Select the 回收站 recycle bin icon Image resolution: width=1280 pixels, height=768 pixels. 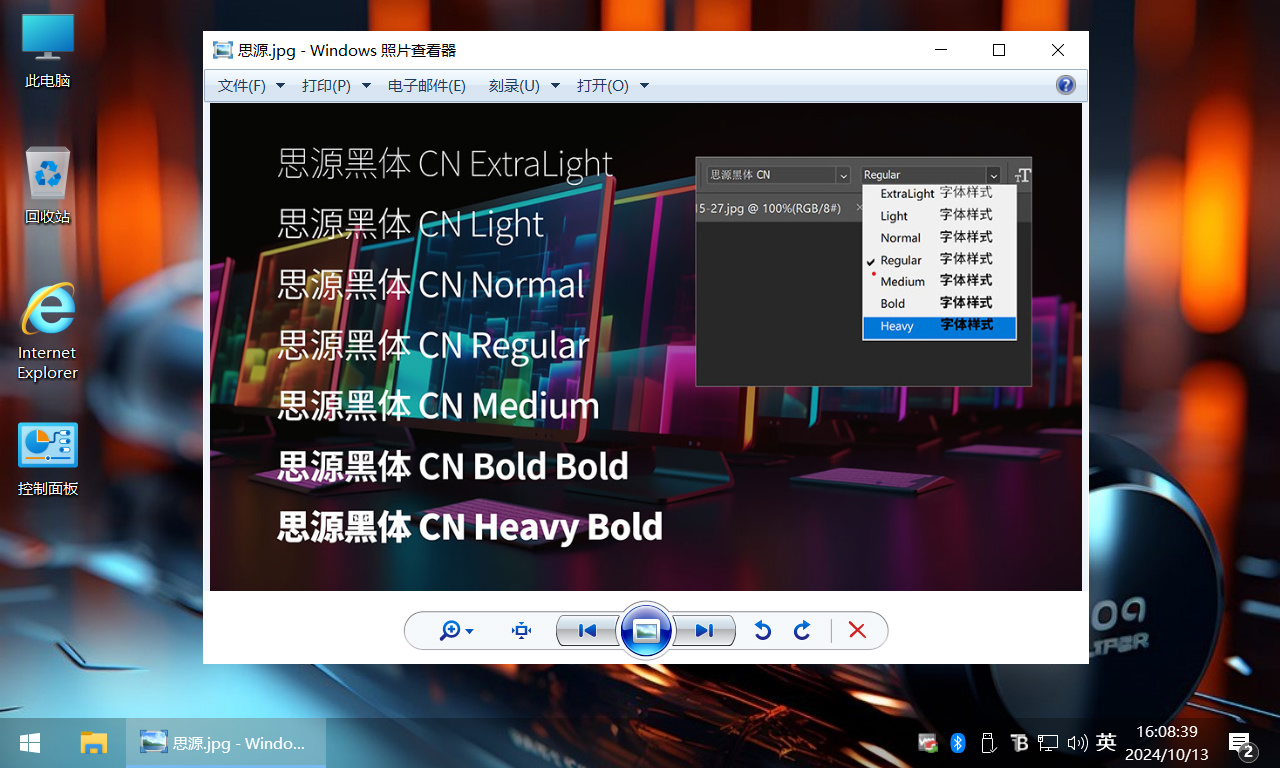click(48, 186)
